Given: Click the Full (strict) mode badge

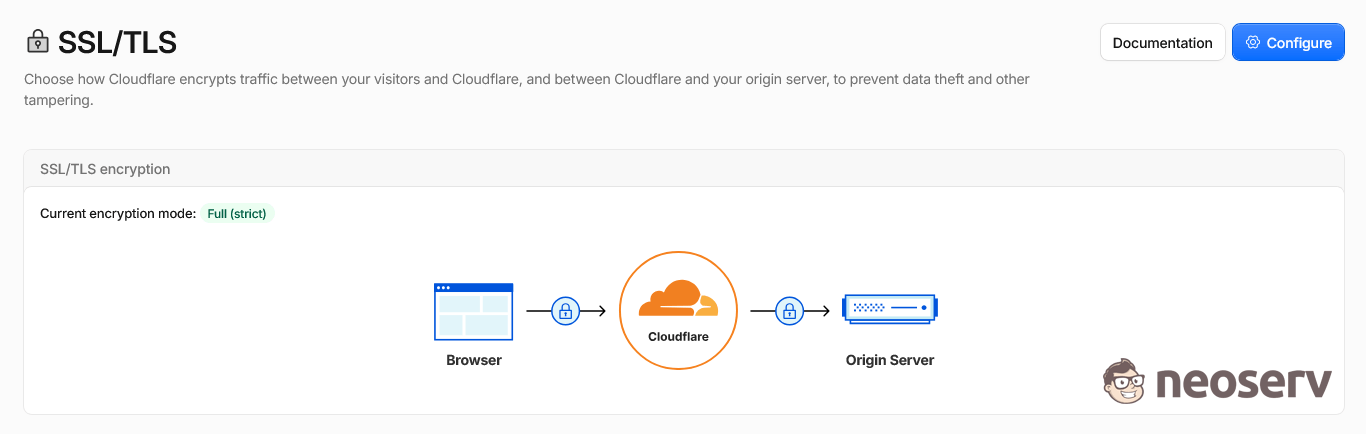Looking at the screenshot, I should (x=237, y=214).
